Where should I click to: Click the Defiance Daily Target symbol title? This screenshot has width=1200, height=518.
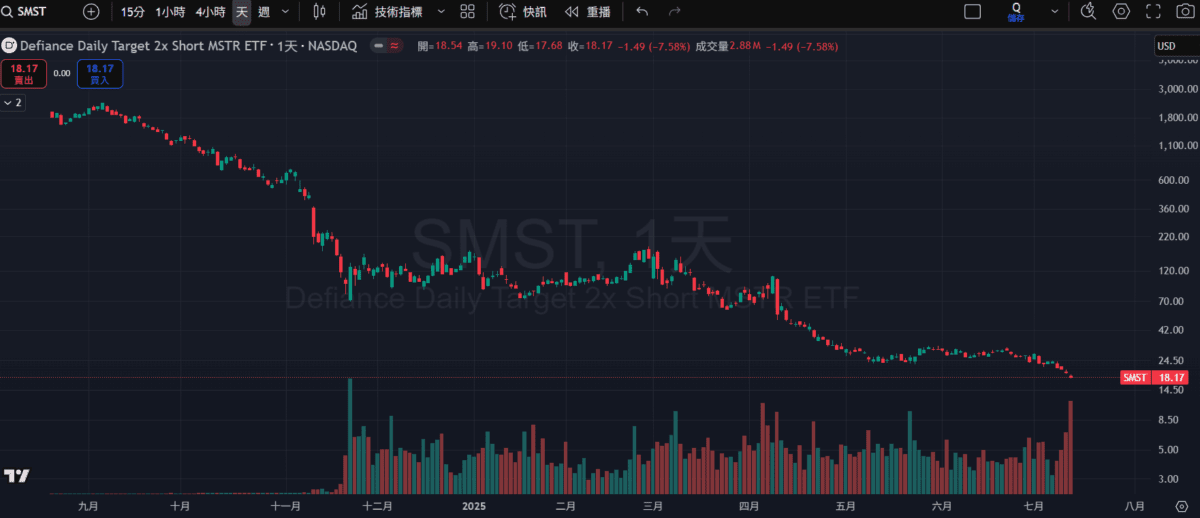click(x=188, y=46)
